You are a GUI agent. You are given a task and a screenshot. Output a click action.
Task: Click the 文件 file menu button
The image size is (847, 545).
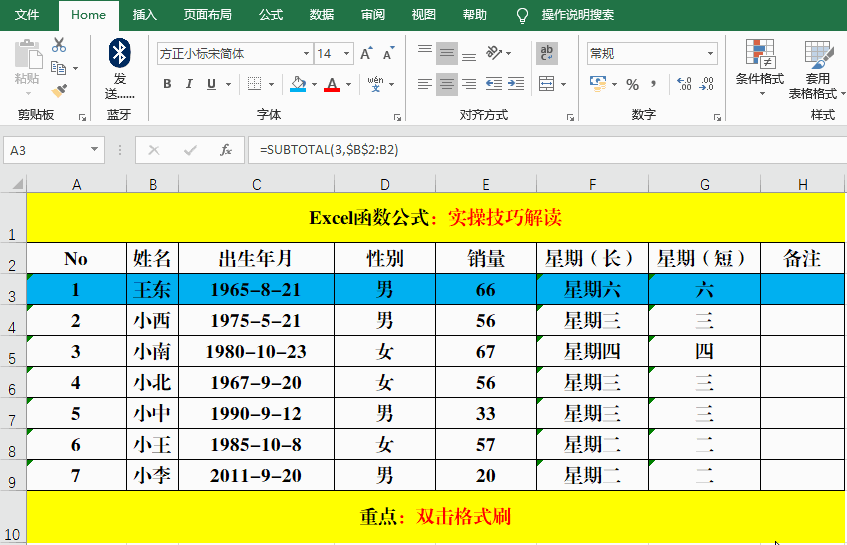(28, 15)
